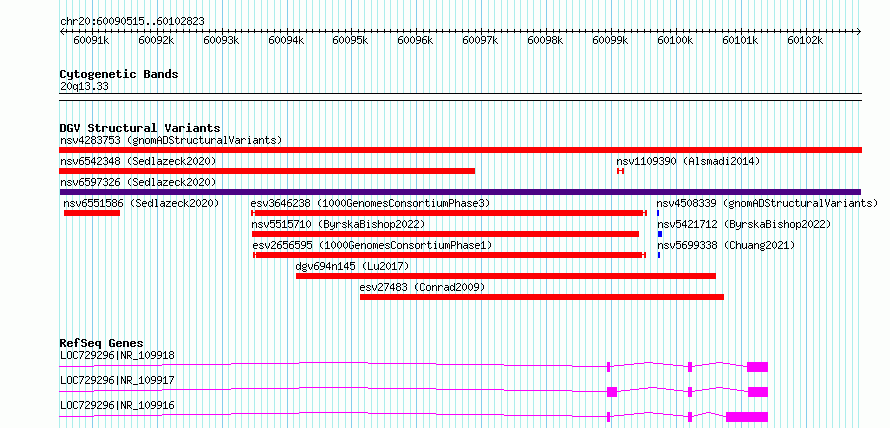Screen dimensions: 890x428
Task: Click the RefSeq Genes track title
Action: coord(101,343)
